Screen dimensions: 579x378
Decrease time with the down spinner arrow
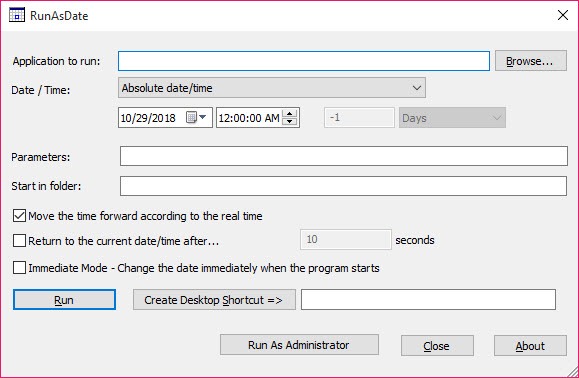[x=290, y=121]
